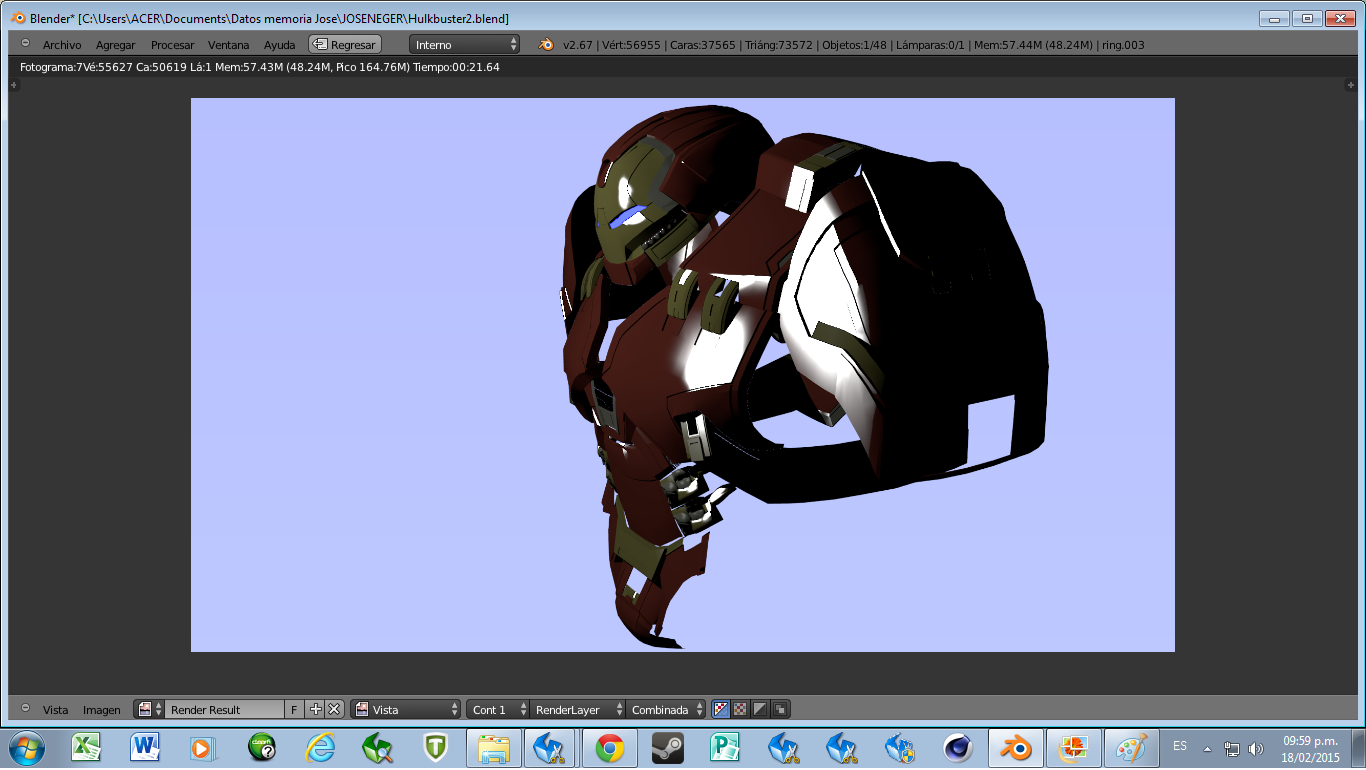Screen dimensions: 1366x770
Task: Click the top-left area split corner widget
Action: 13,86
